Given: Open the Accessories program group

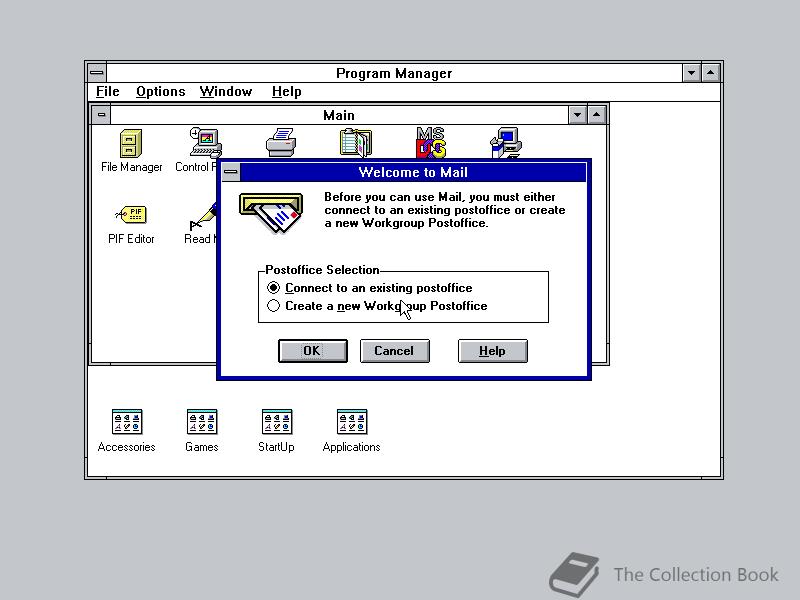Looking at the screenshot, I should point(127,422).
